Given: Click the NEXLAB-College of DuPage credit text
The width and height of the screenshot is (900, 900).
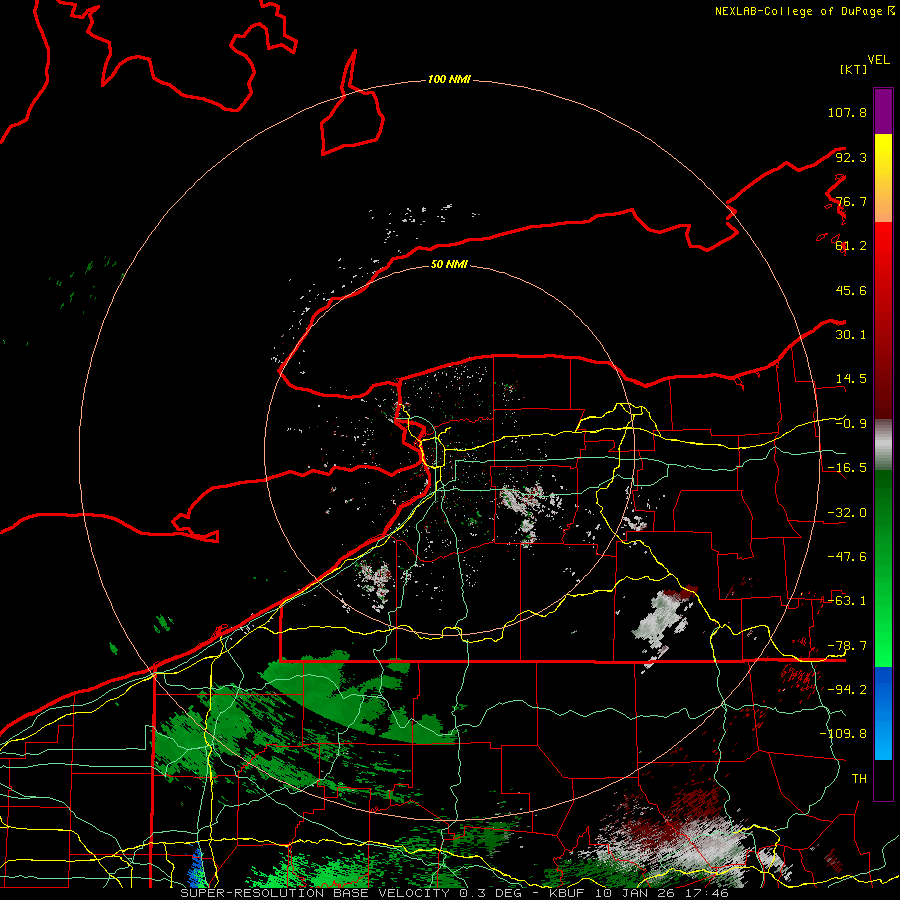Looking at the screenshot, I should point(804,11).
